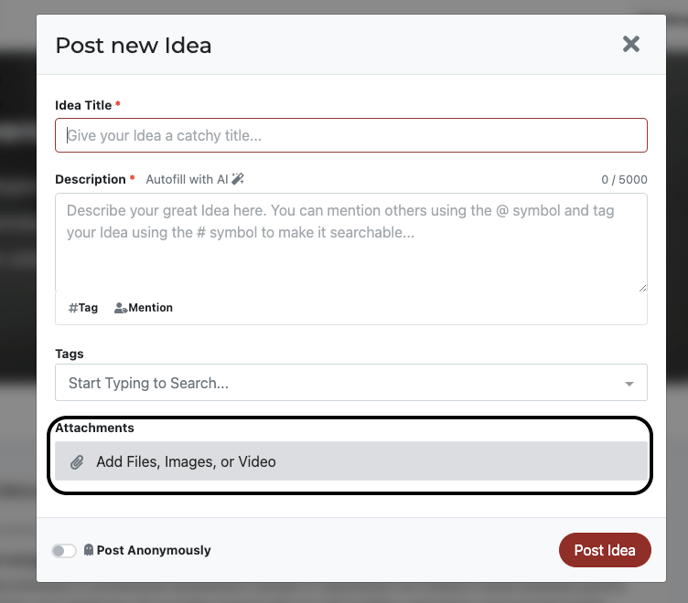Viewport: 688px width, 603px height.
Task: Click the Post new Idea heading
Action: coord(133,45)
